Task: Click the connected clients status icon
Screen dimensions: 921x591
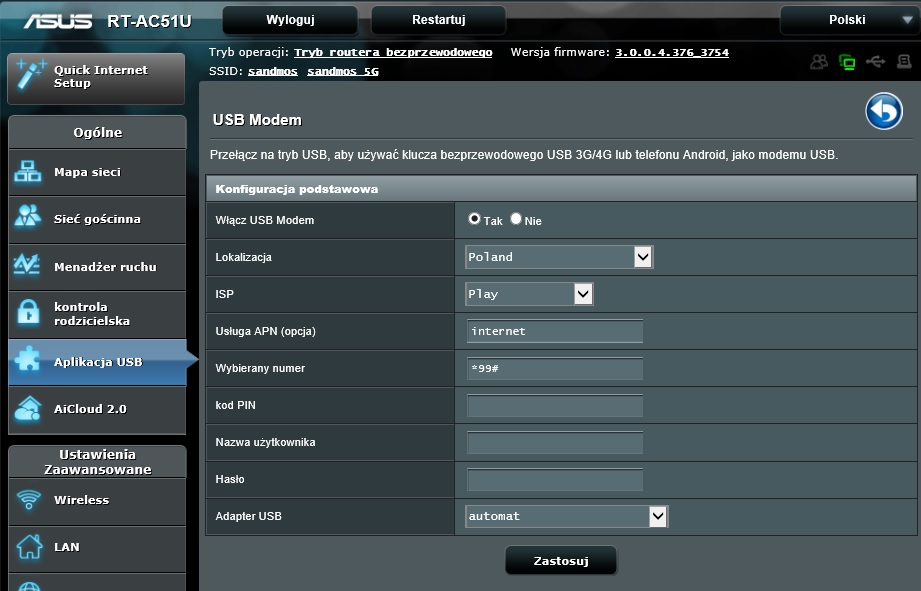Action: [819, 62]
